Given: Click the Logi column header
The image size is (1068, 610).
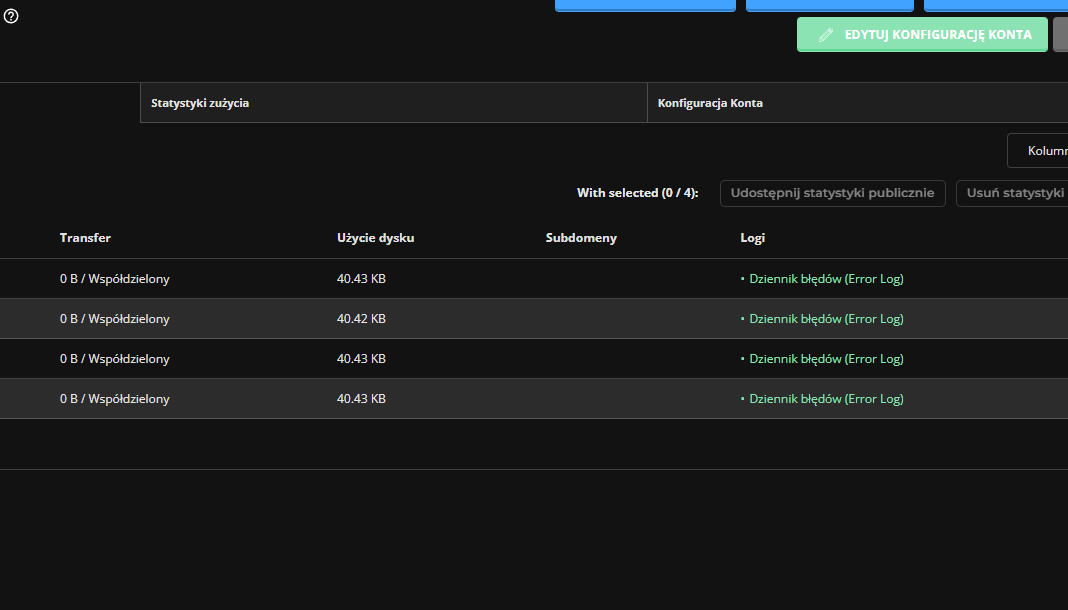Looking at the screenshot, I should (x=752, y=238).
